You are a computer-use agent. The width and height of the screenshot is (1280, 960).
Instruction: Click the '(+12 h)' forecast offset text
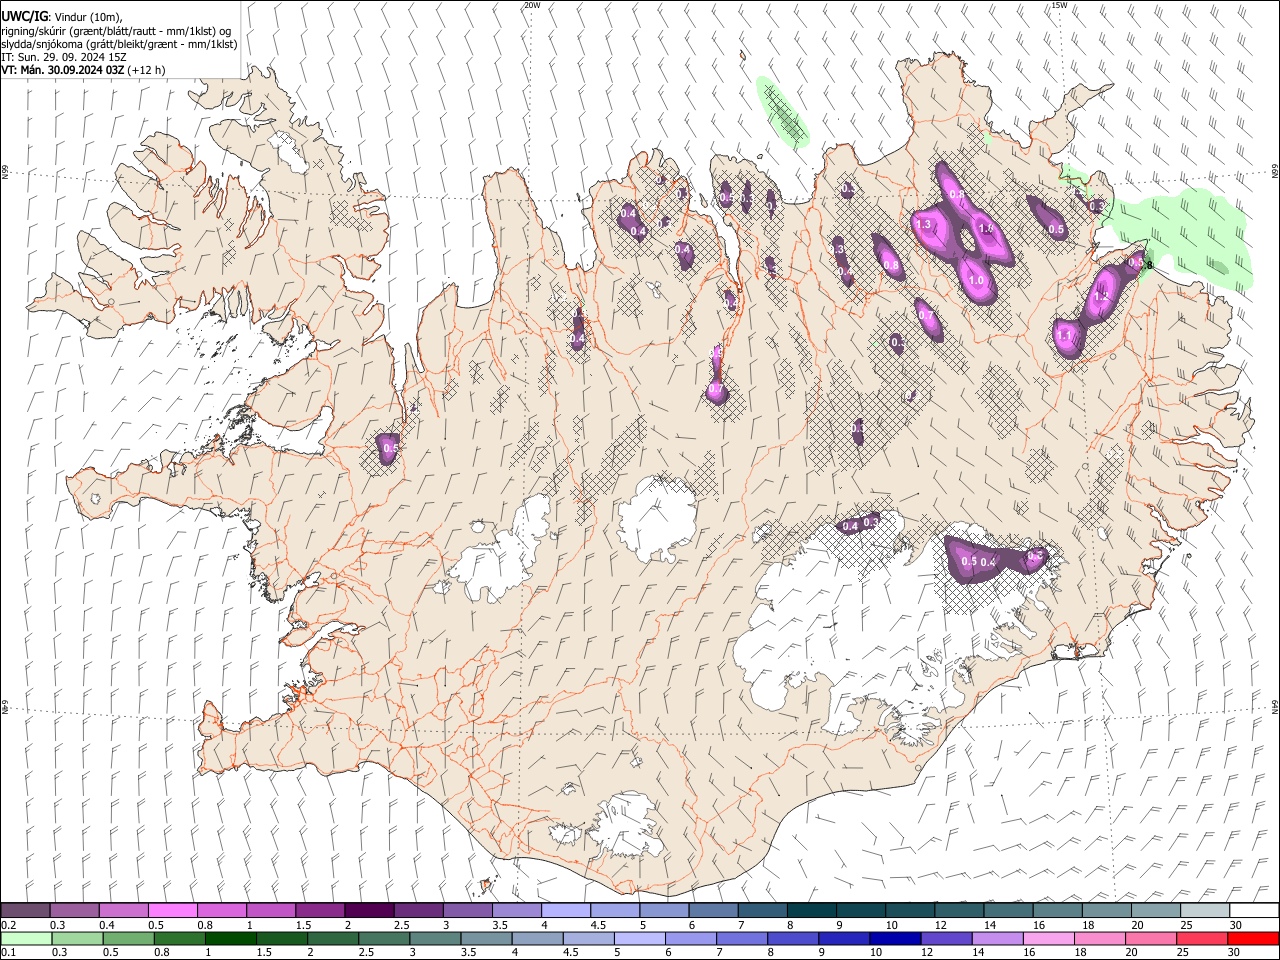click(146, 70)
